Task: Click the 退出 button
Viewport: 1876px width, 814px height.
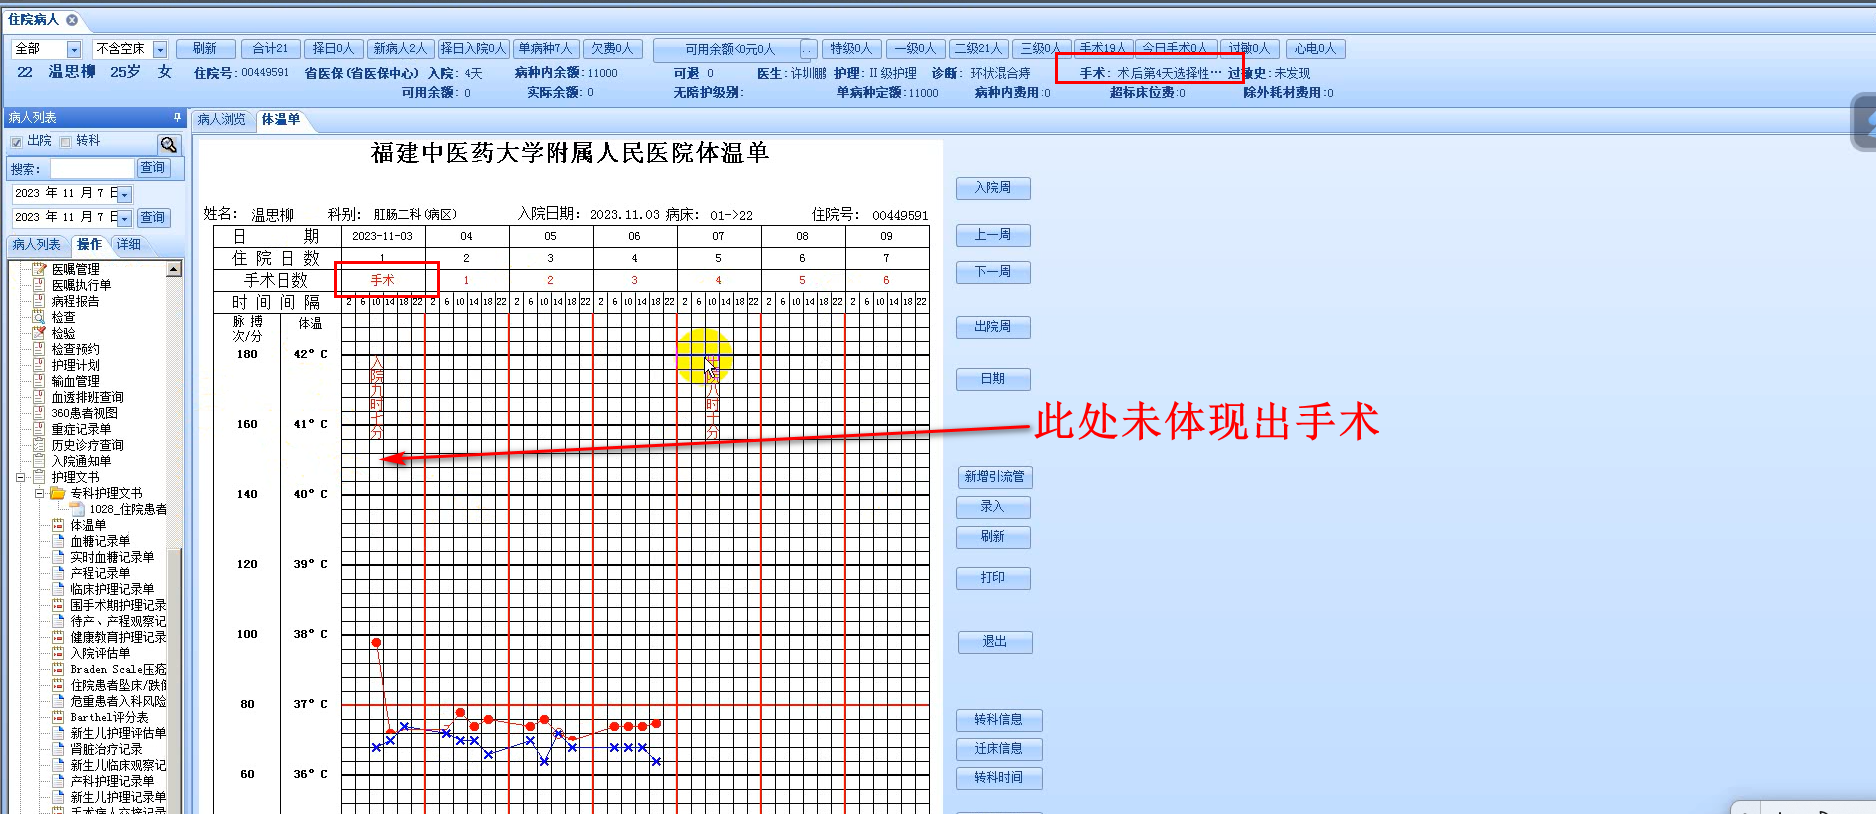Action: 995,642
